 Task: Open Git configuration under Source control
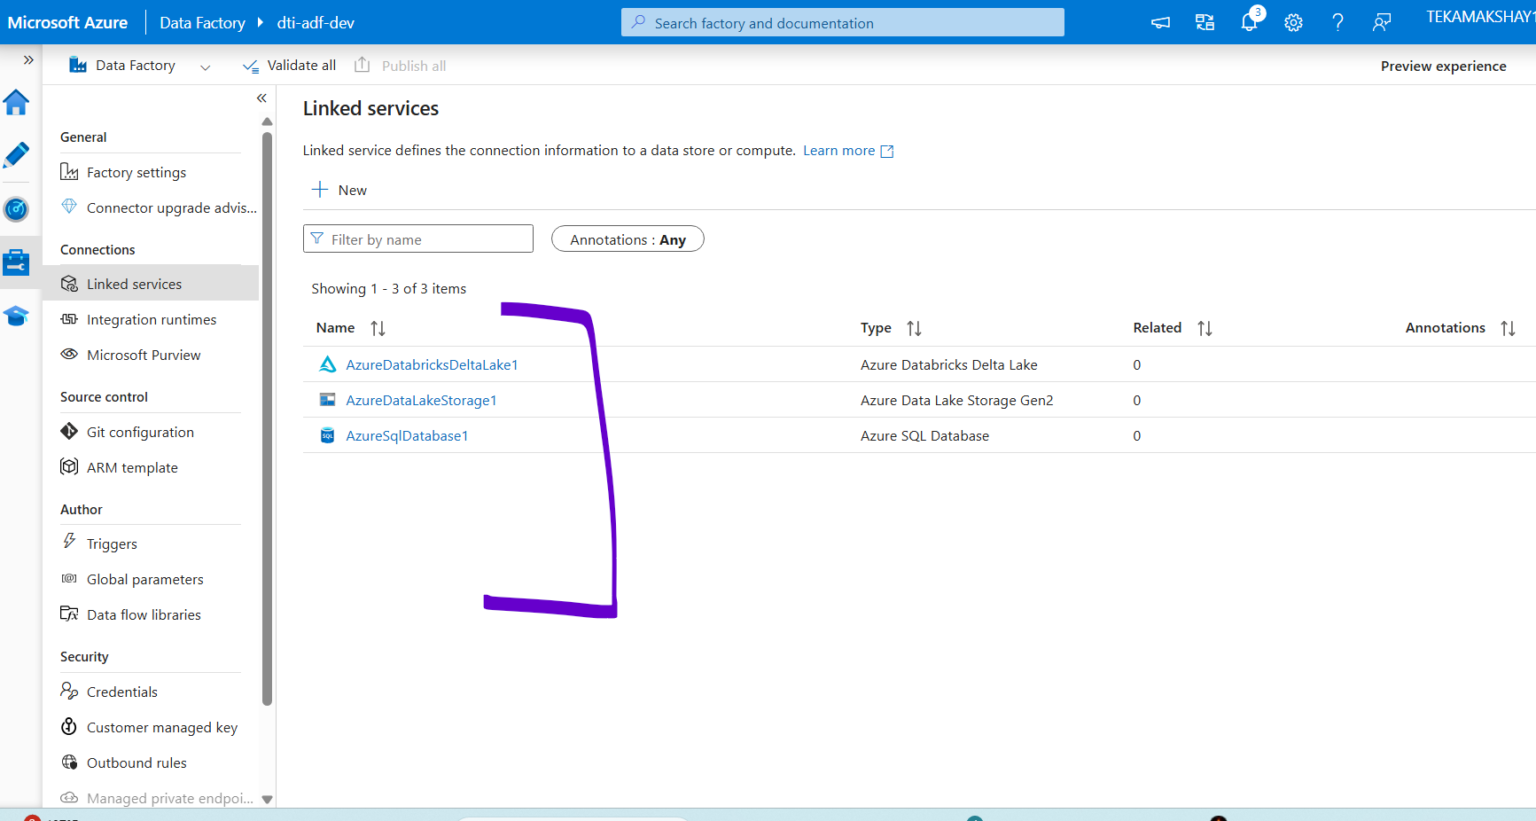pos(140,431)
